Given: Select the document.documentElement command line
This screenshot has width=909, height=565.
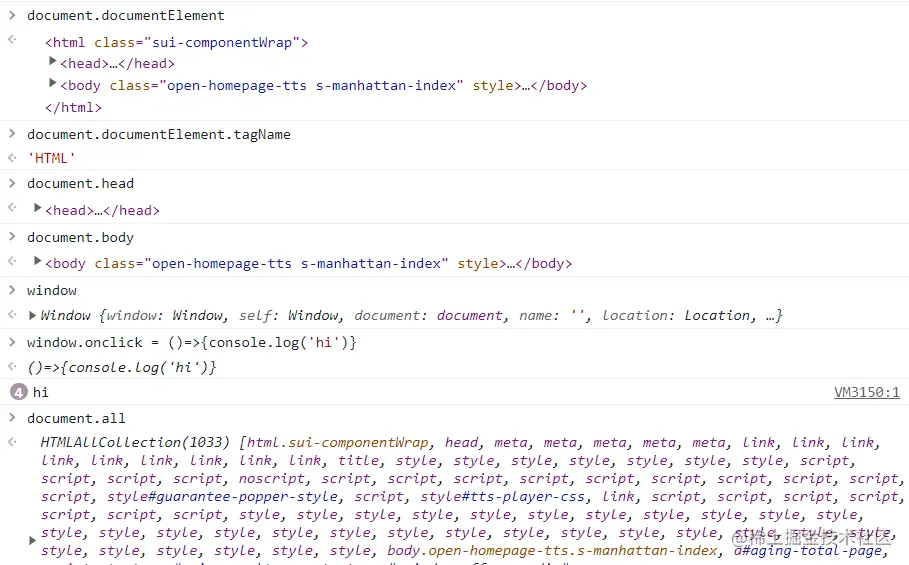Looking at the screenshot, I should click(126, 16).
